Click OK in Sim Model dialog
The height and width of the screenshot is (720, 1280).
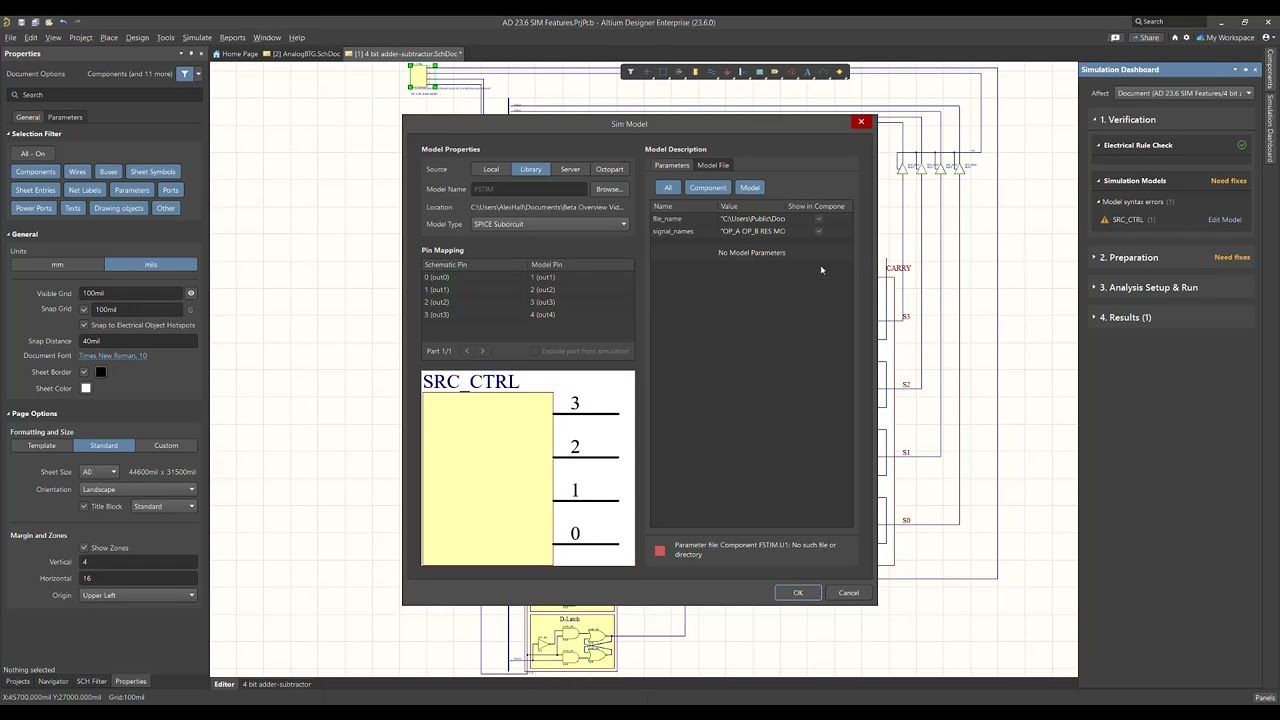pyautogui.click(x=797, y=593)
